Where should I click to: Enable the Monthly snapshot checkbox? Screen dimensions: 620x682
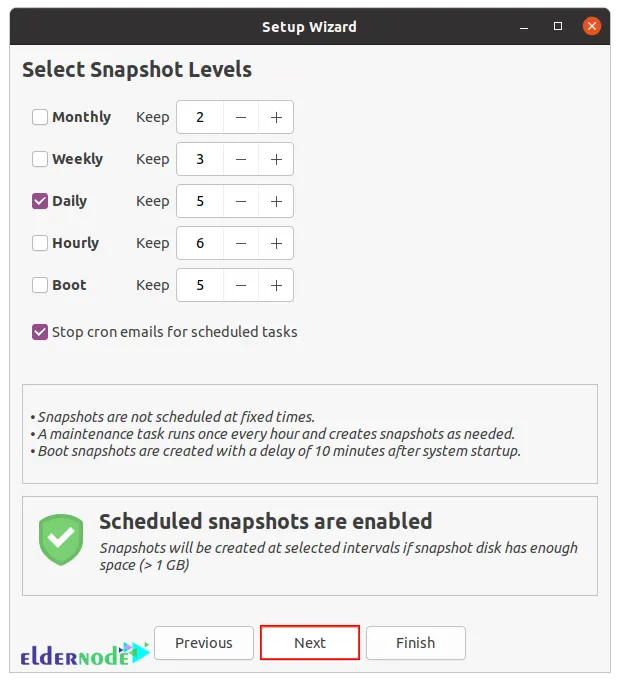tap(40, 117)
